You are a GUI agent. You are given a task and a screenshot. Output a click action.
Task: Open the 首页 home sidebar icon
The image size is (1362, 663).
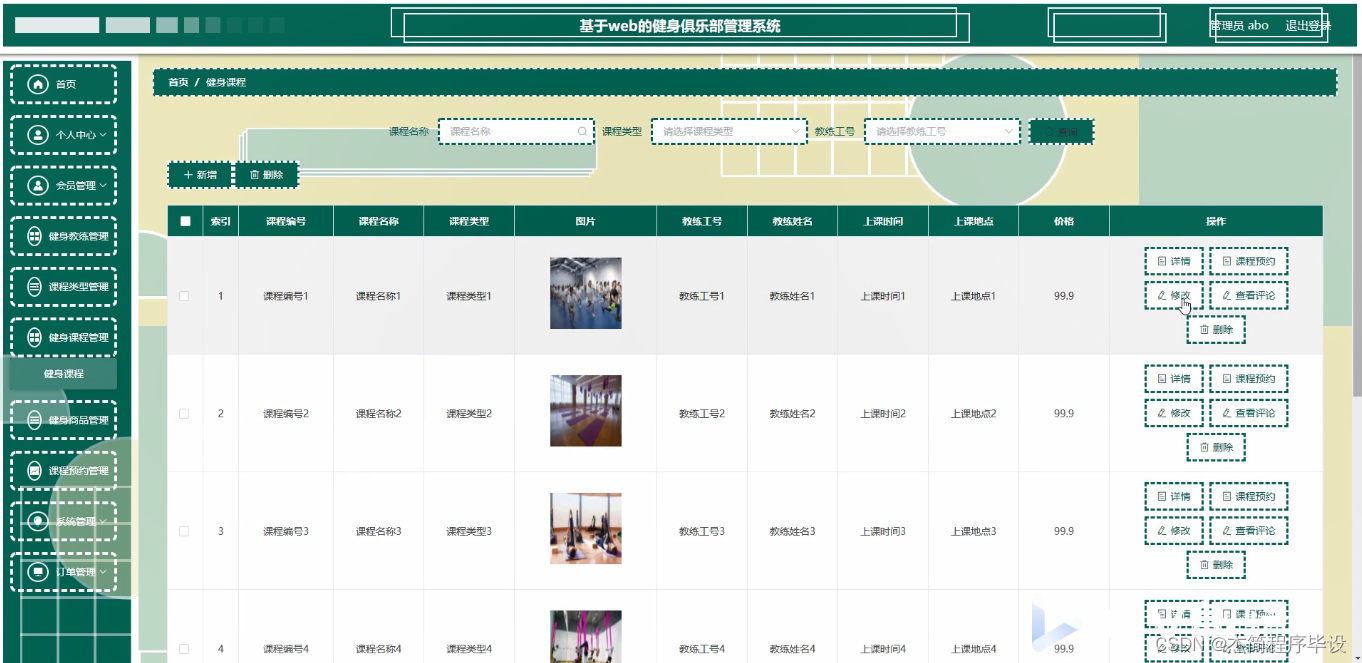click(x=37, y=84)
